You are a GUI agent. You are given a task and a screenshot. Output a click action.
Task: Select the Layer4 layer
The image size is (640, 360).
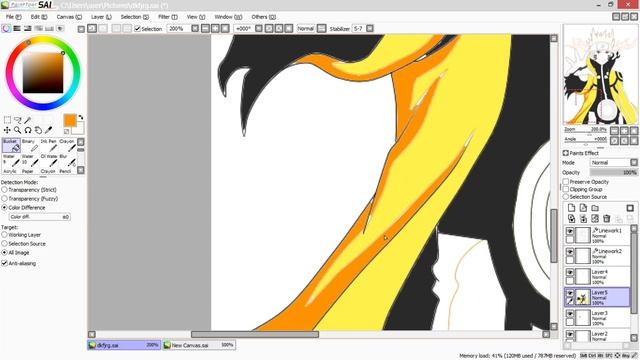(597, 276)
